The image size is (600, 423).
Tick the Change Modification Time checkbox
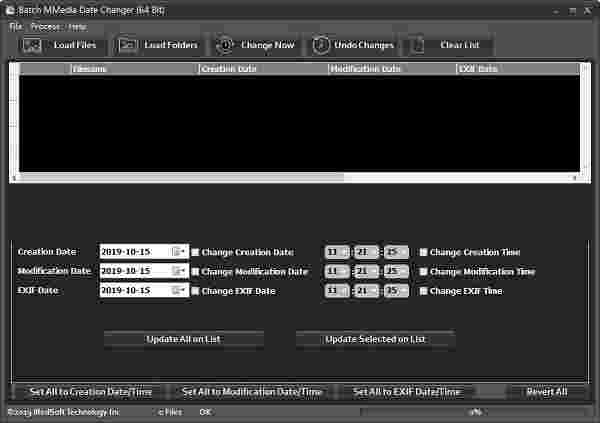[x=423, y=271]
